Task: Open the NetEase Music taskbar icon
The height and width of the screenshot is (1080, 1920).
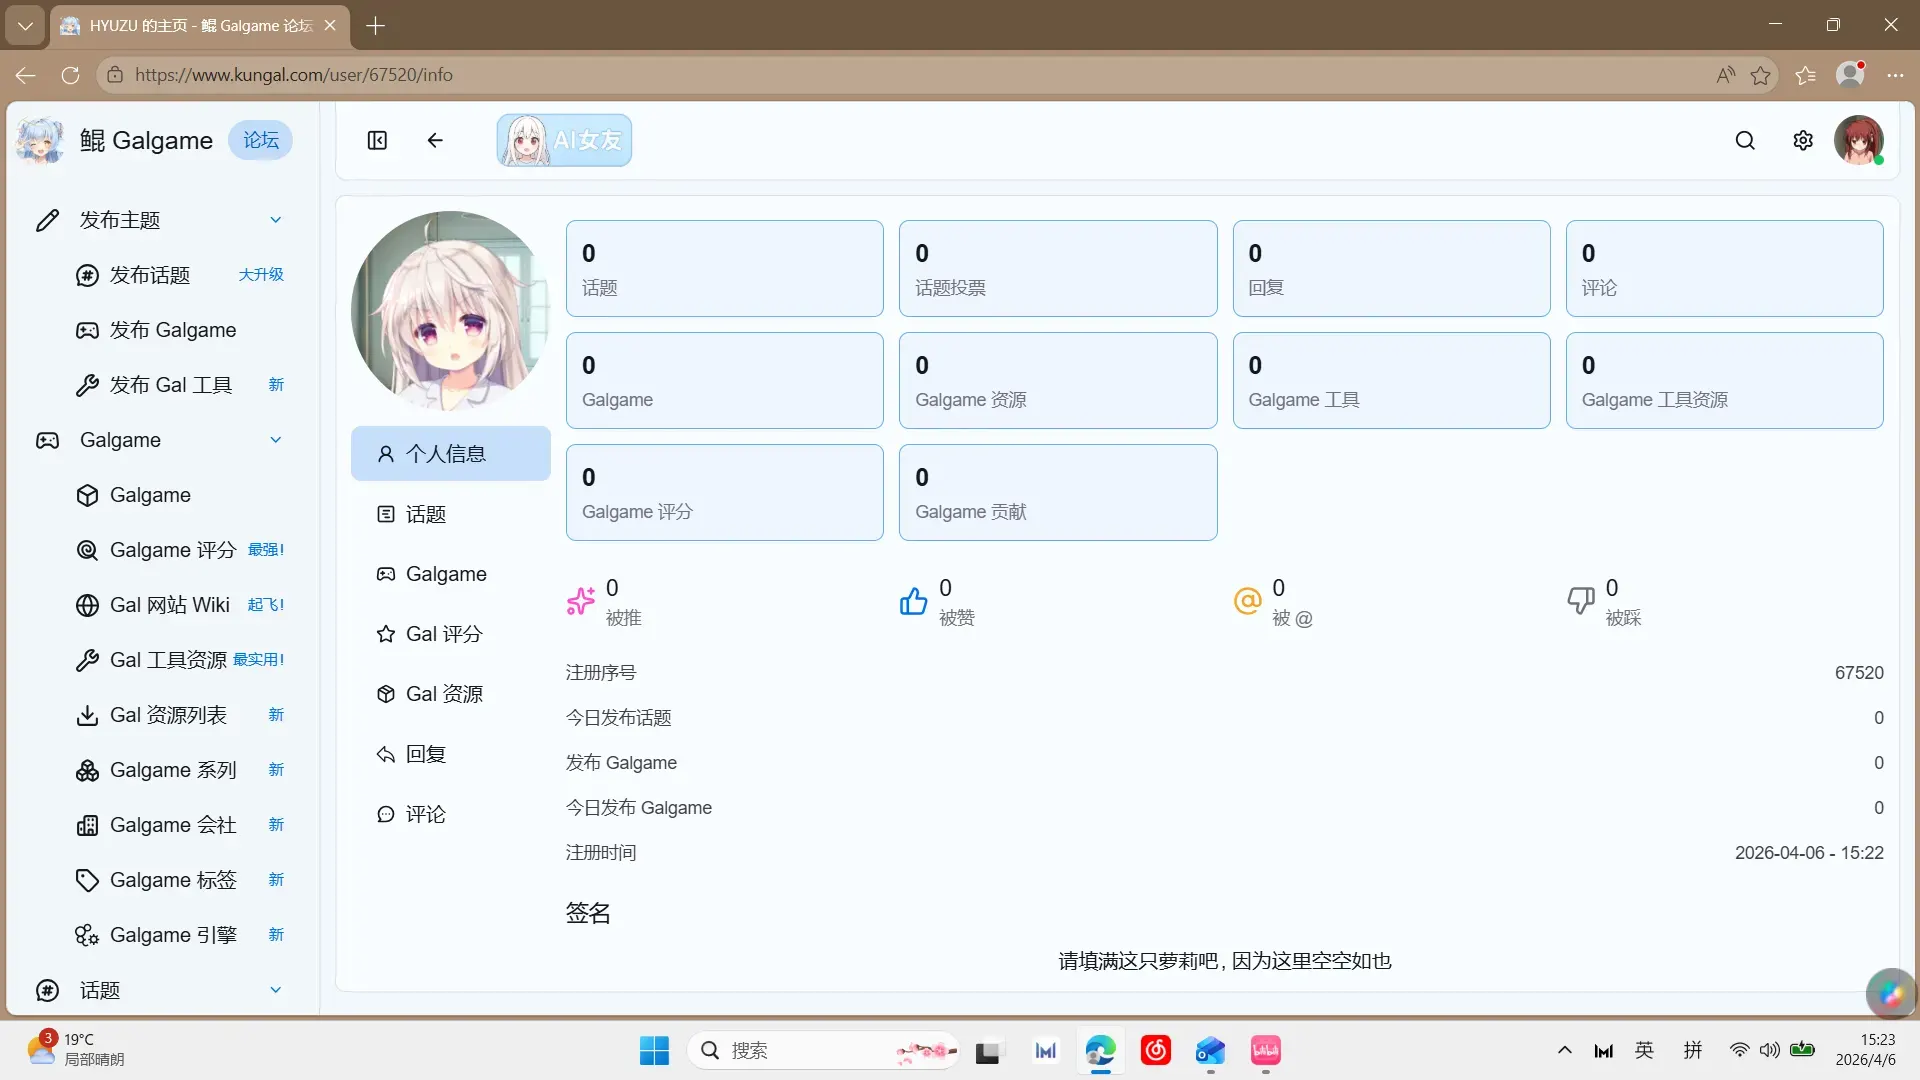Action: click(1155, 1050)
